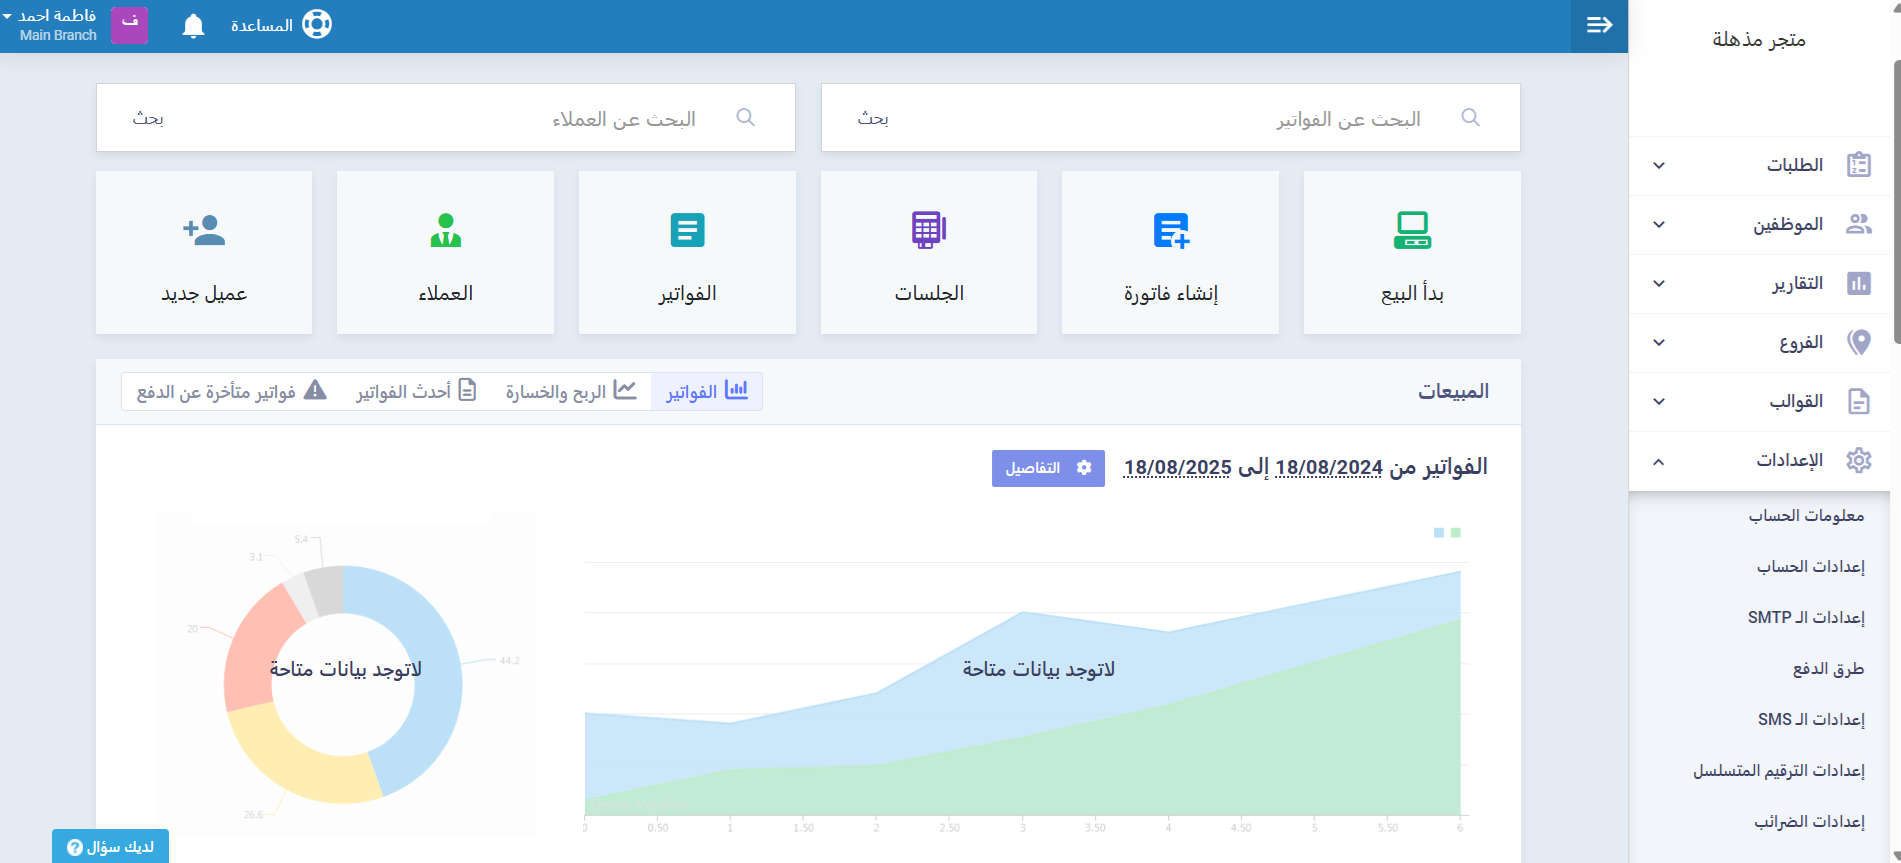Open the Invoices (الفواتير) shortcut tile
Image resolution: width=1901 pixels, height=863 pixels.
point(687,252)
